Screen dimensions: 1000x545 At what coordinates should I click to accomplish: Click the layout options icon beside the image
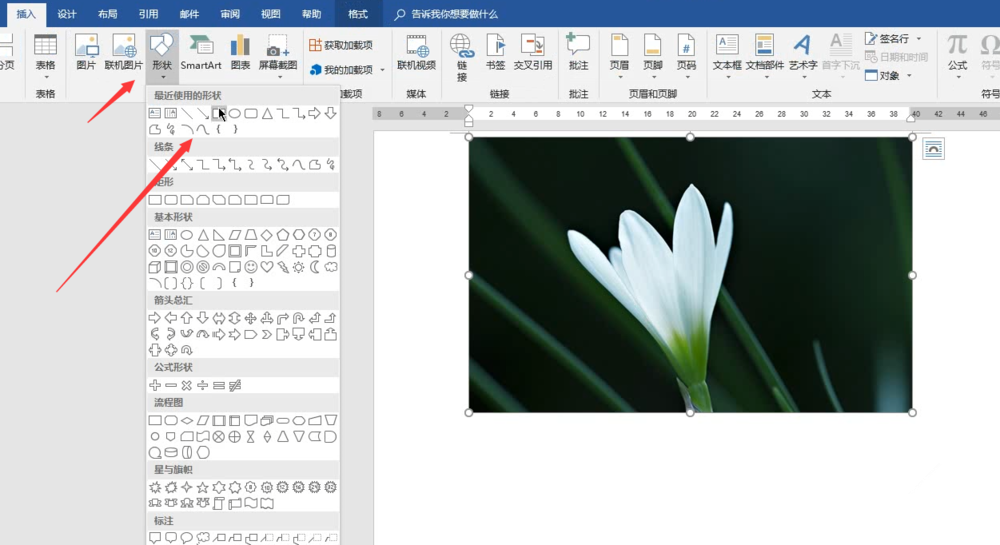(x=932, y=149)
